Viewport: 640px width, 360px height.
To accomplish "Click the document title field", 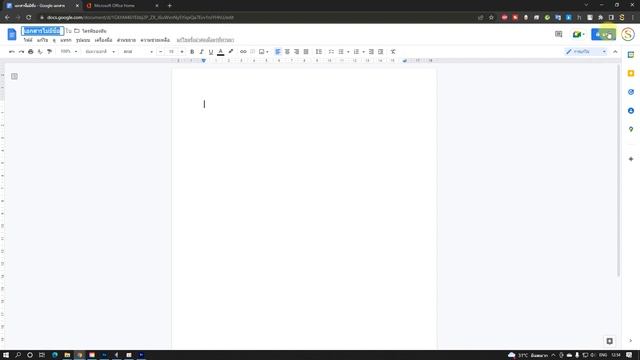I will 42,31.
